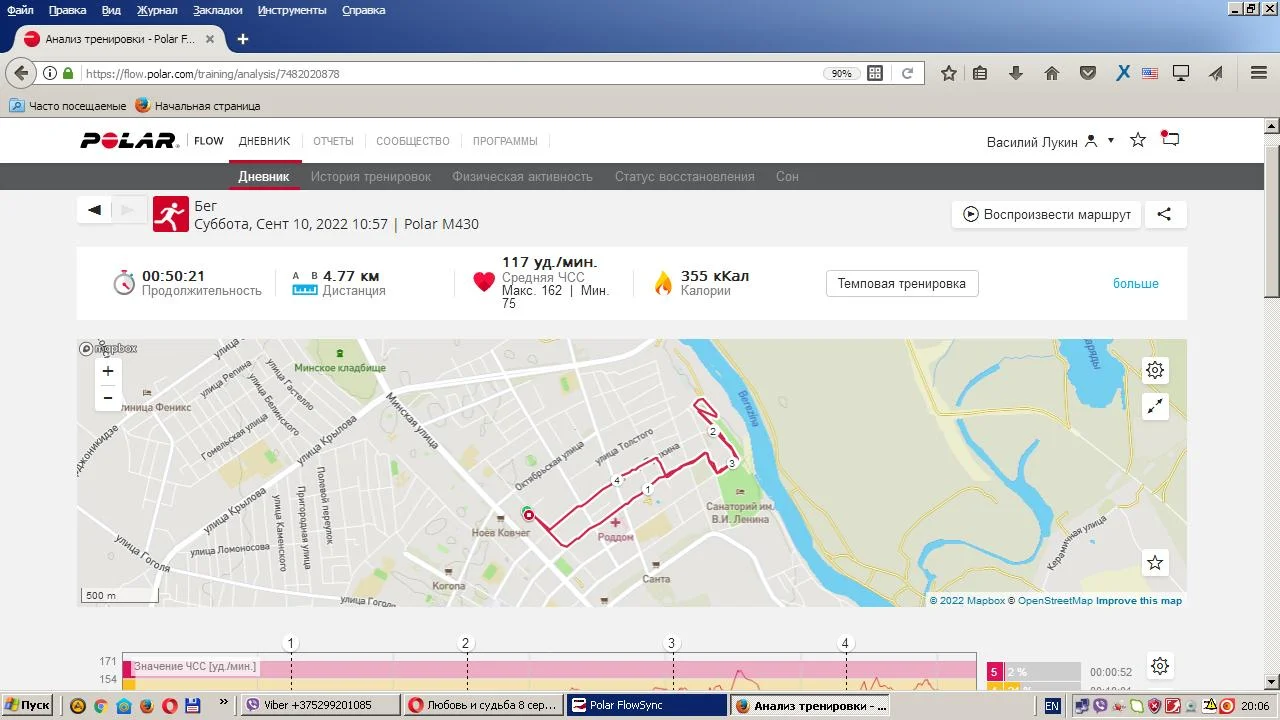Open the Справка menu
Image resolution: width=1280 pixels, height=720 pixels.
pyautogui.click(x=364, y=10)
